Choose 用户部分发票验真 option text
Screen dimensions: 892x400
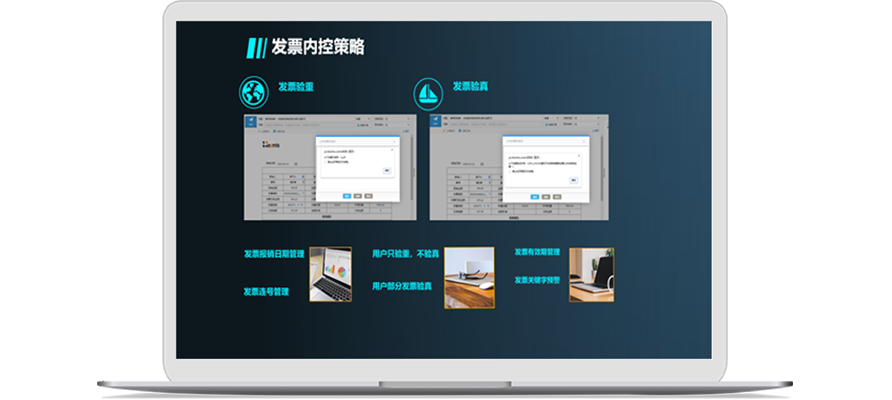pos(402,286)
